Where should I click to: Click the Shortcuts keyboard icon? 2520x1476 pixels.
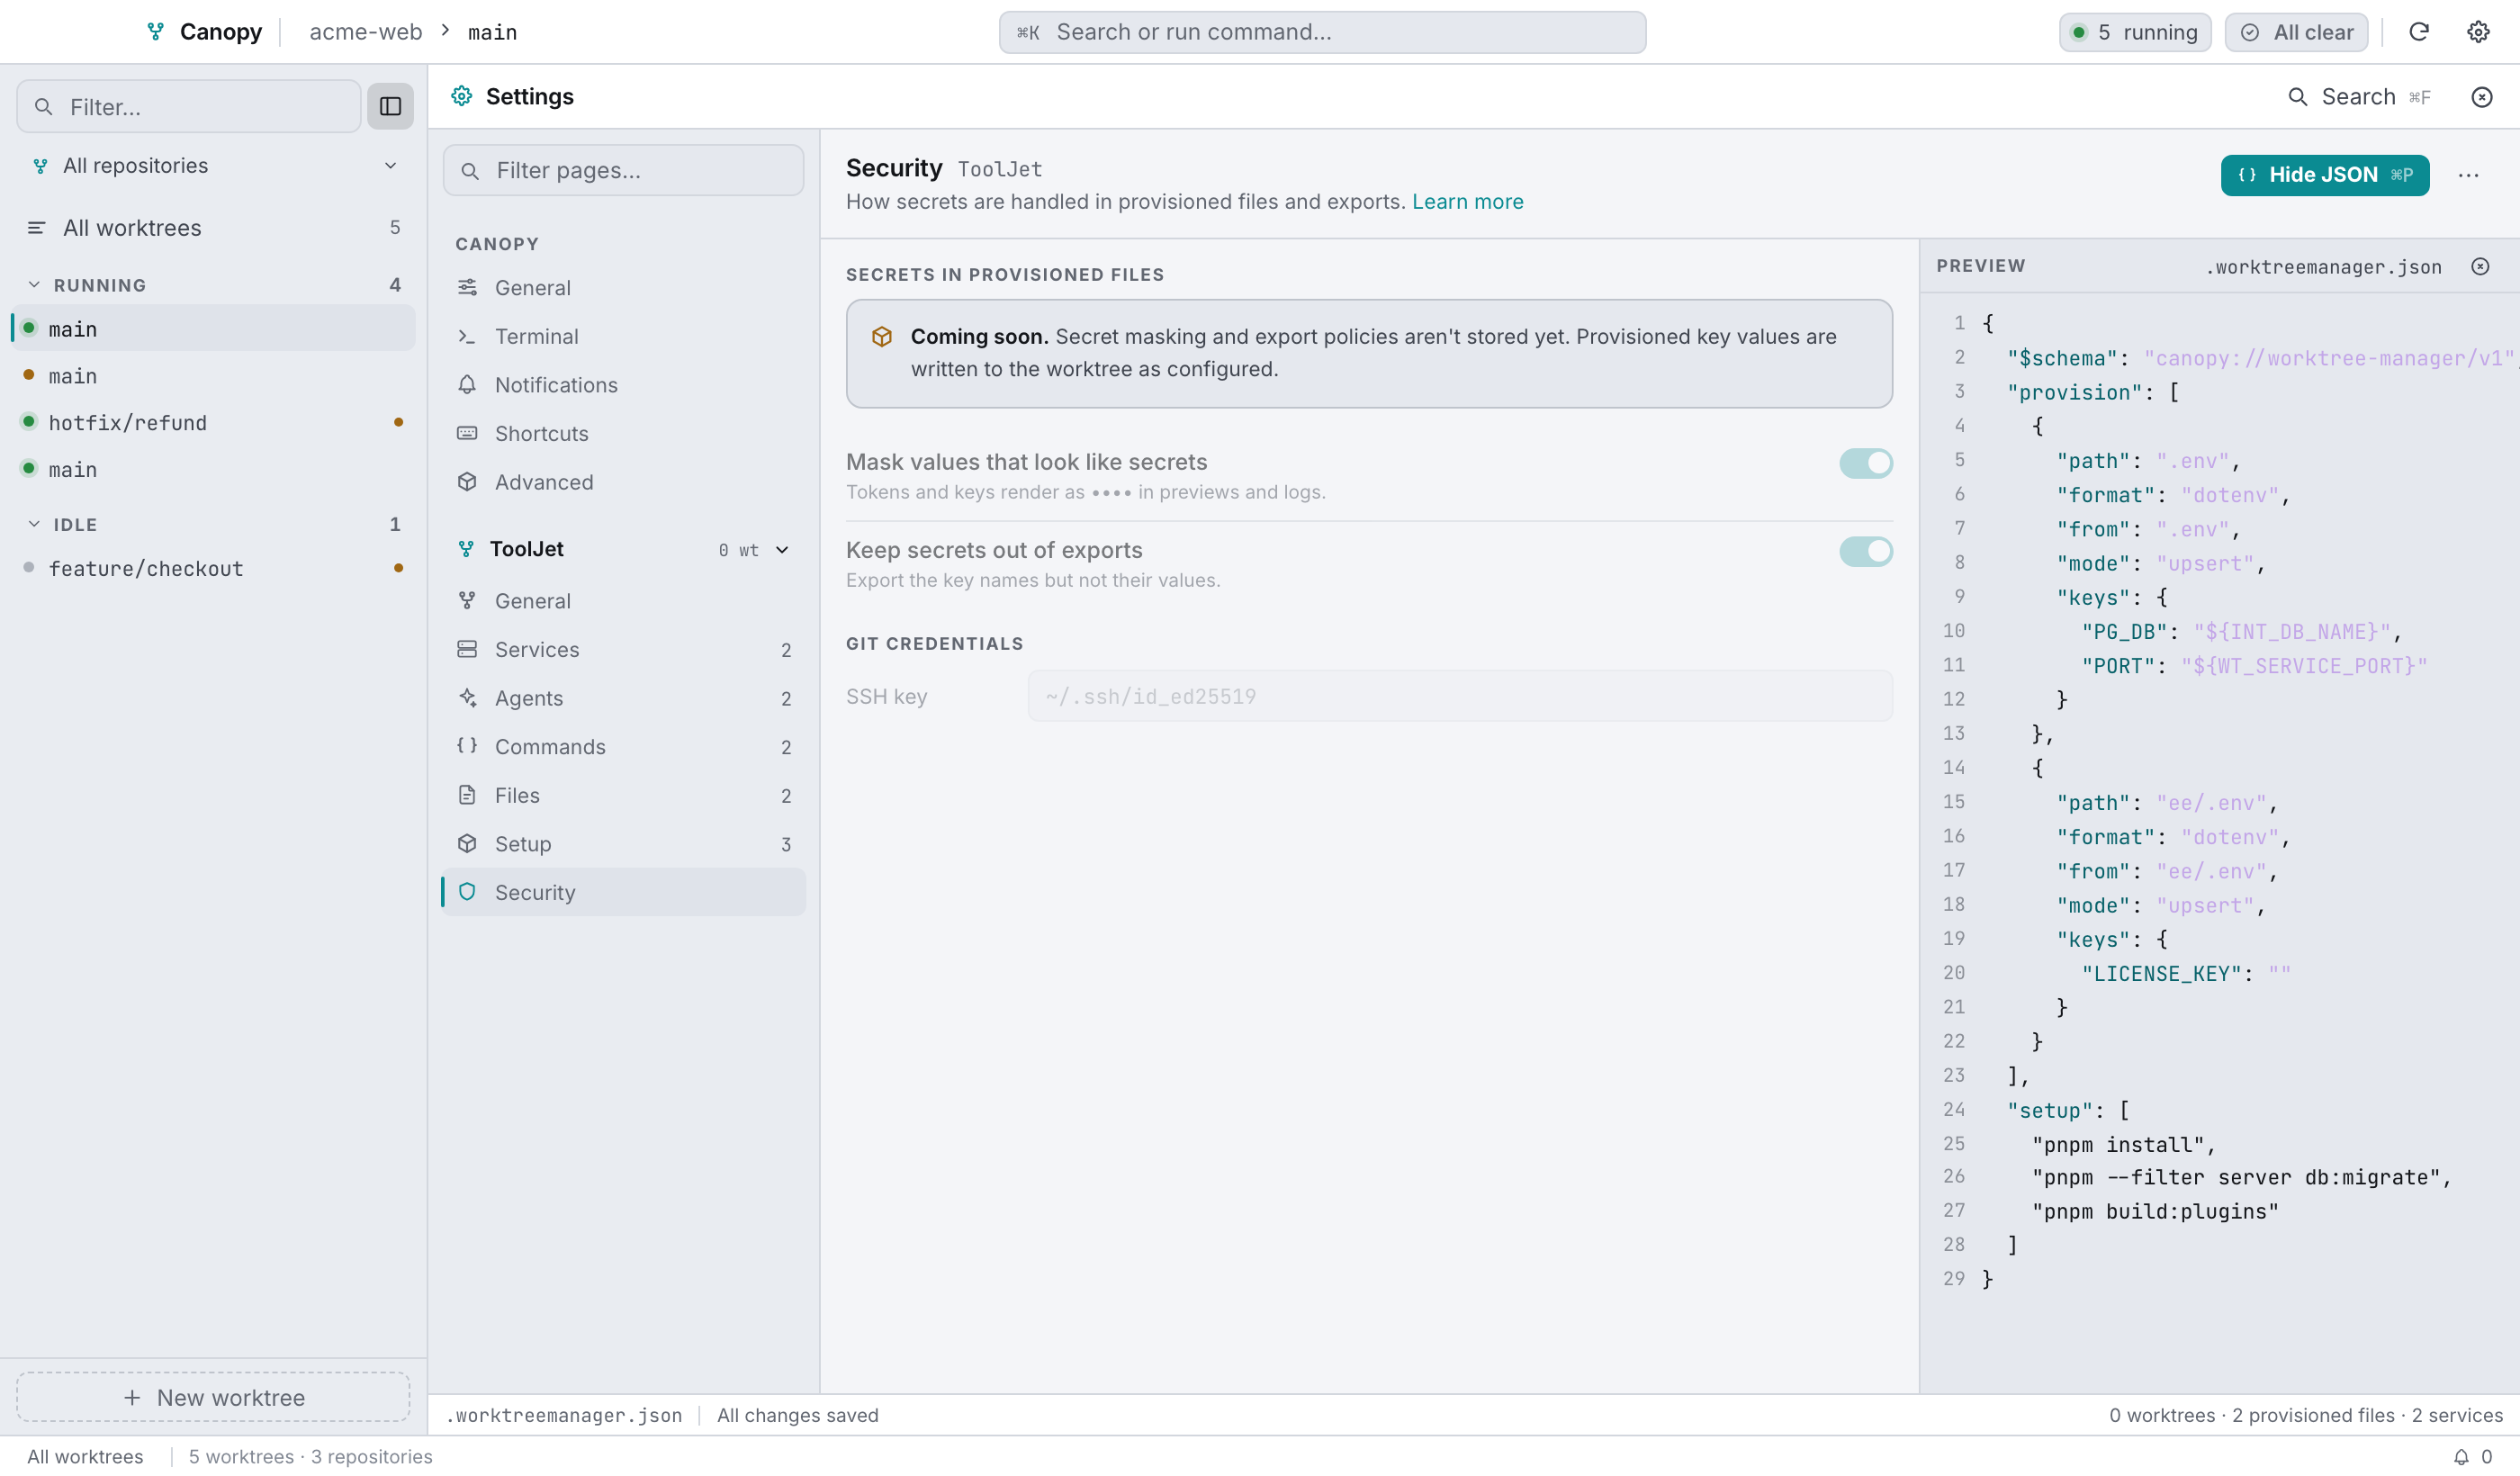point(467,434)
